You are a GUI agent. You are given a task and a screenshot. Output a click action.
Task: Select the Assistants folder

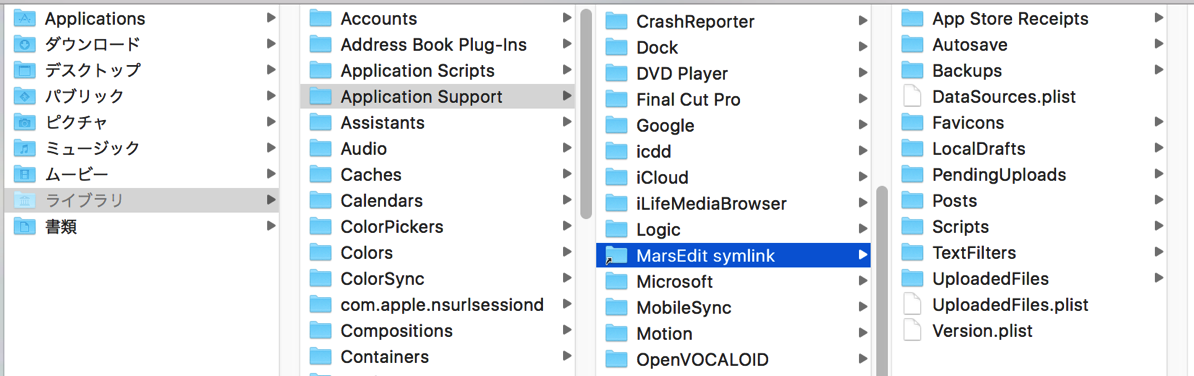(x=438, y=123)
